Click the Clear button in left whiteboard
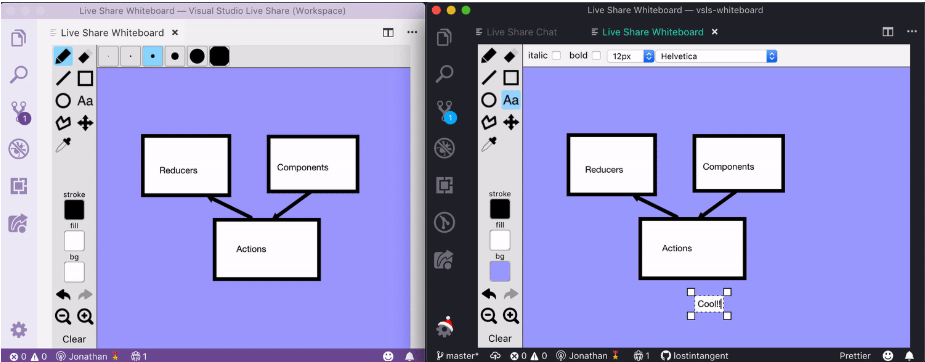Image resolution: width=925 pixels, height=362 pixels. click(x=74, y=339)
